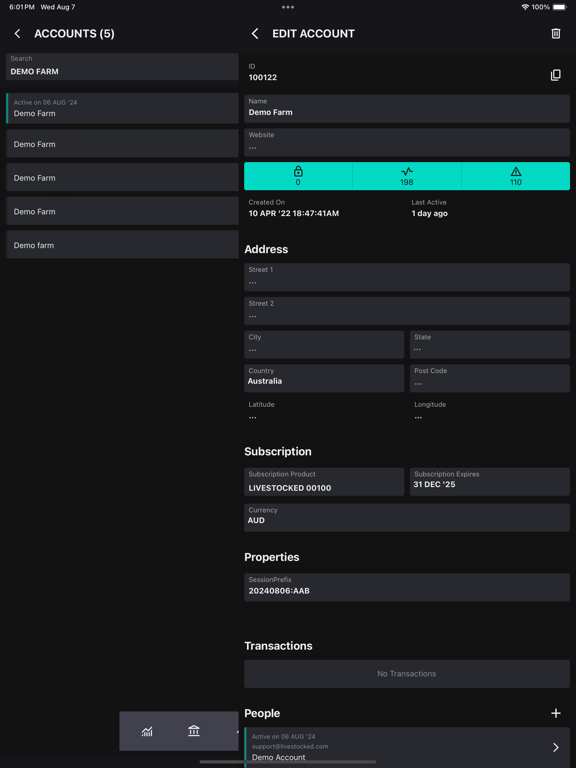Edit the Street 2 field
The image size is (576, 768).
tap(407, 311)
